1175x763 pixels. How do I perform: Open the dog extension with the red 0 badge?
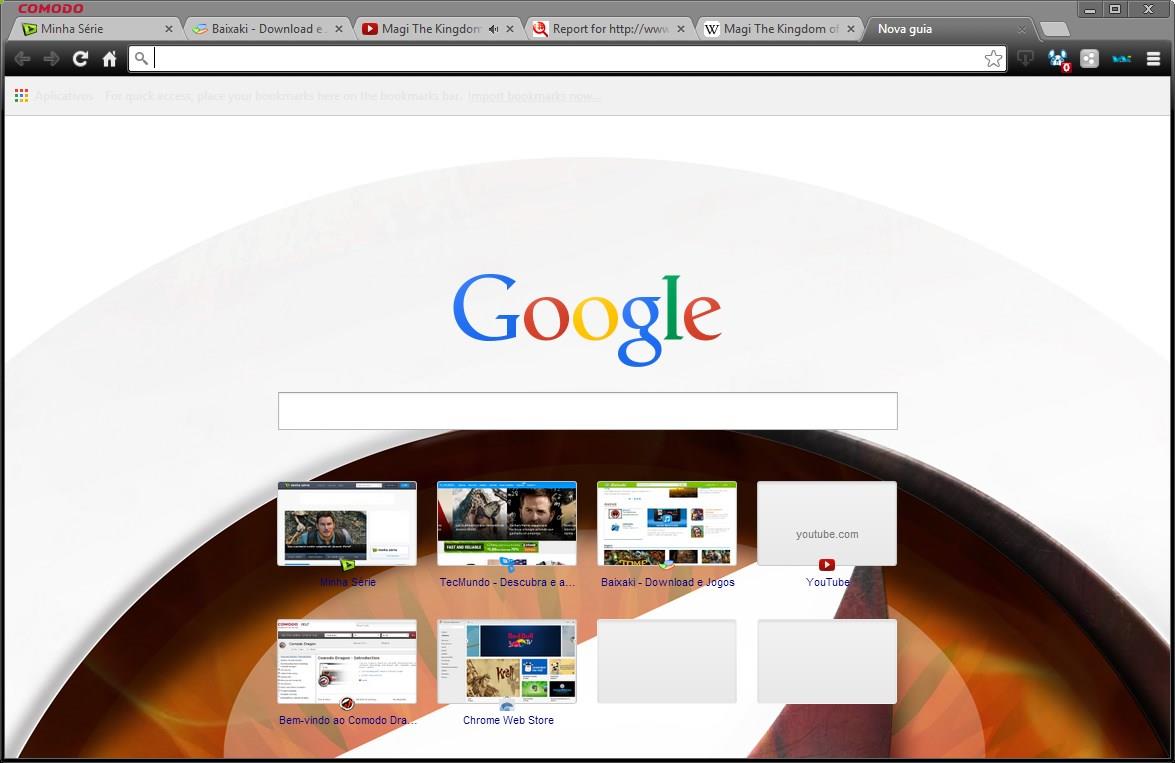click(x=1058, y=59)
